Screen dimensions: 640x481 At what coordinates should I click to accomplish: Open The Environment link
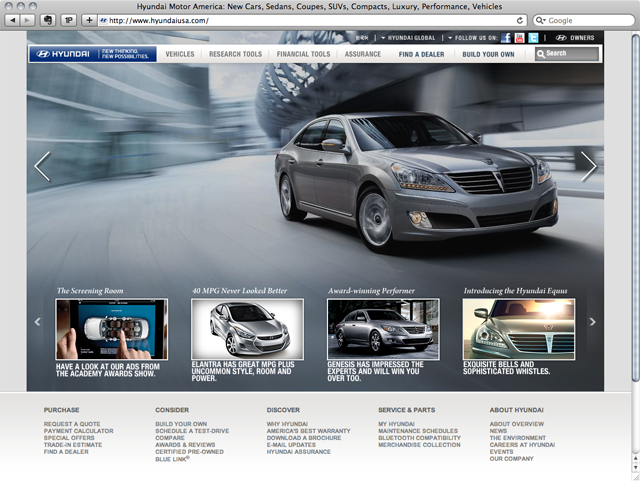pyautogui.click(x=518, y=438)
